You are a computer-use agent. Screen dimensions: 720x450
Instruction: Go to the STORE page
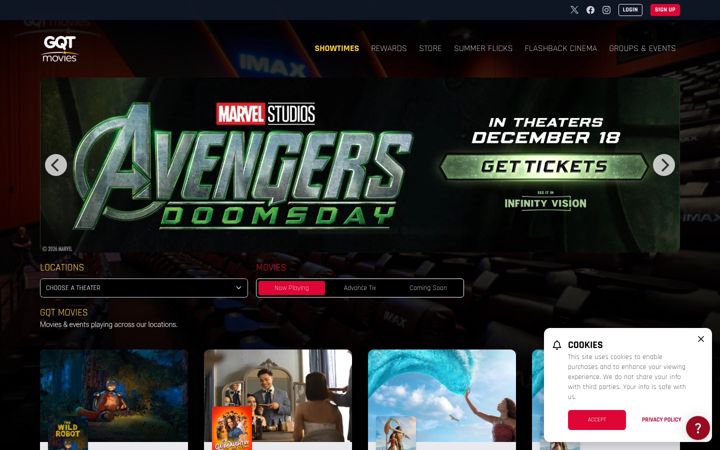(430, 48)
